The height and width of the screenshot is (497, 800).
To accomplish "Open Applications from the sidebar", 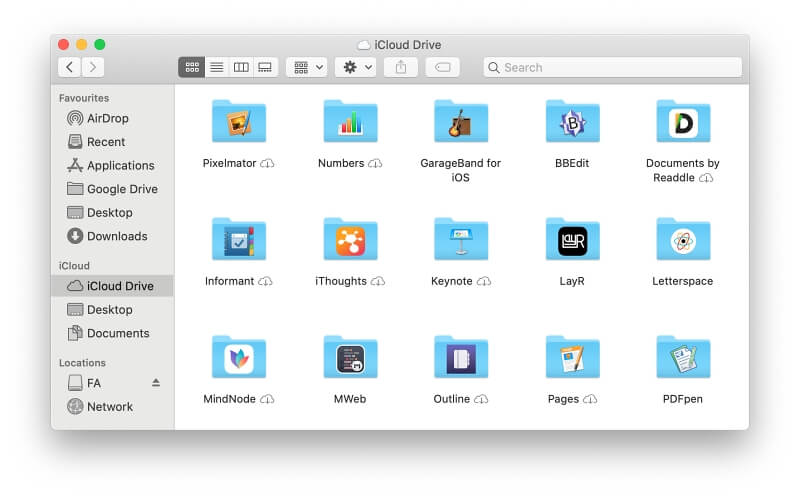I will (112, 165).
